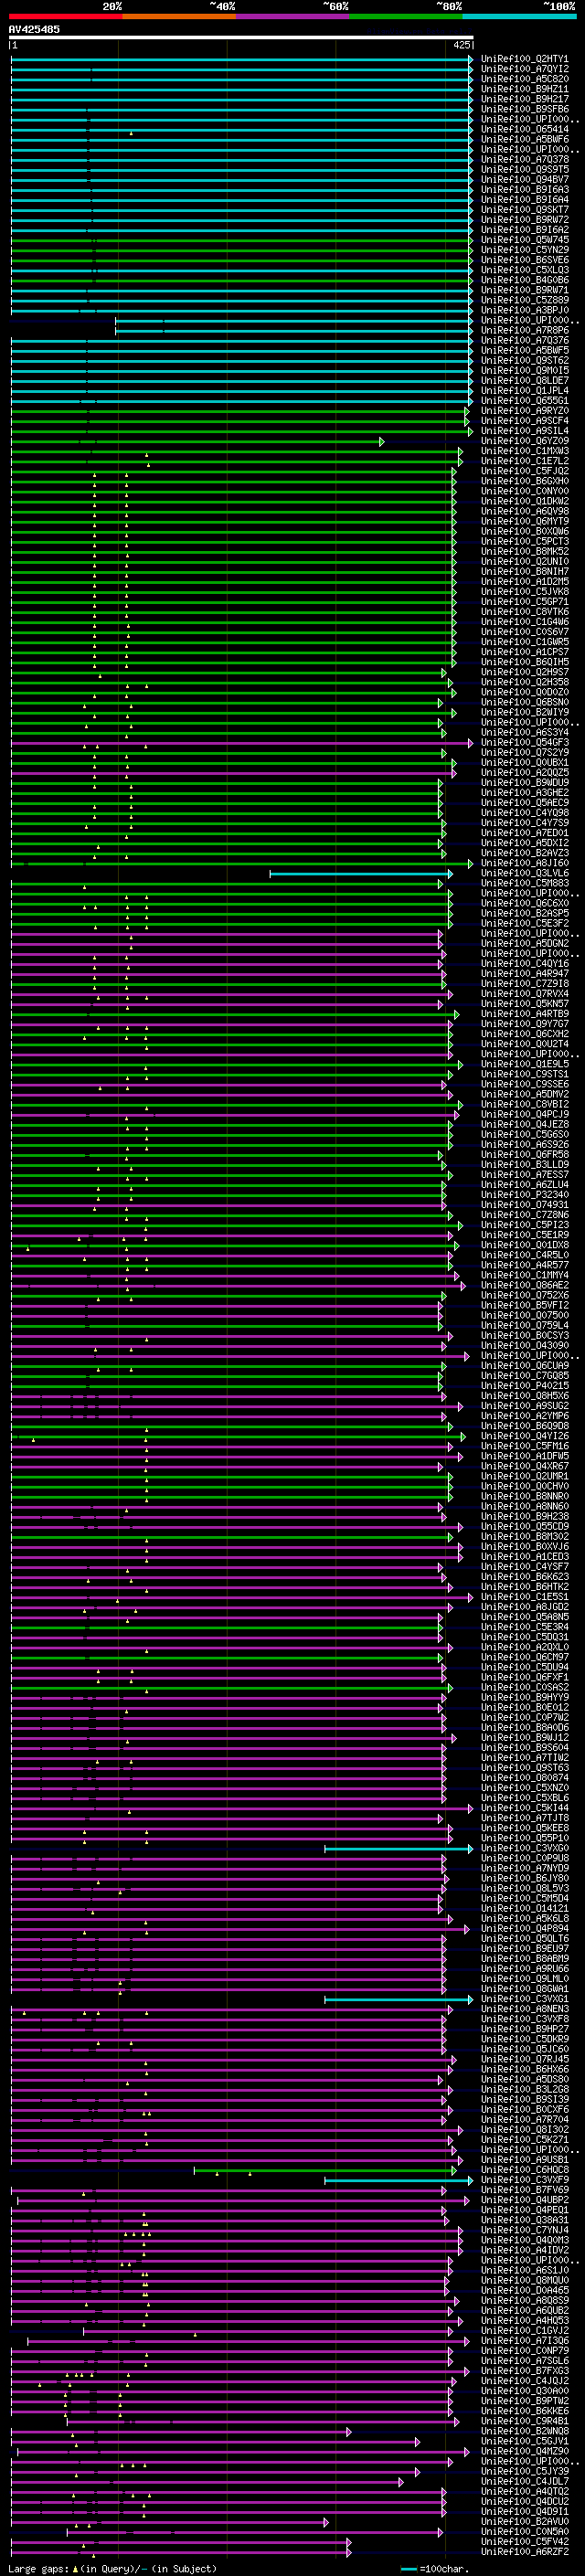Select hit label UniRef100_Q1JPL4
585x2576 pixels.
coord(524,390)
